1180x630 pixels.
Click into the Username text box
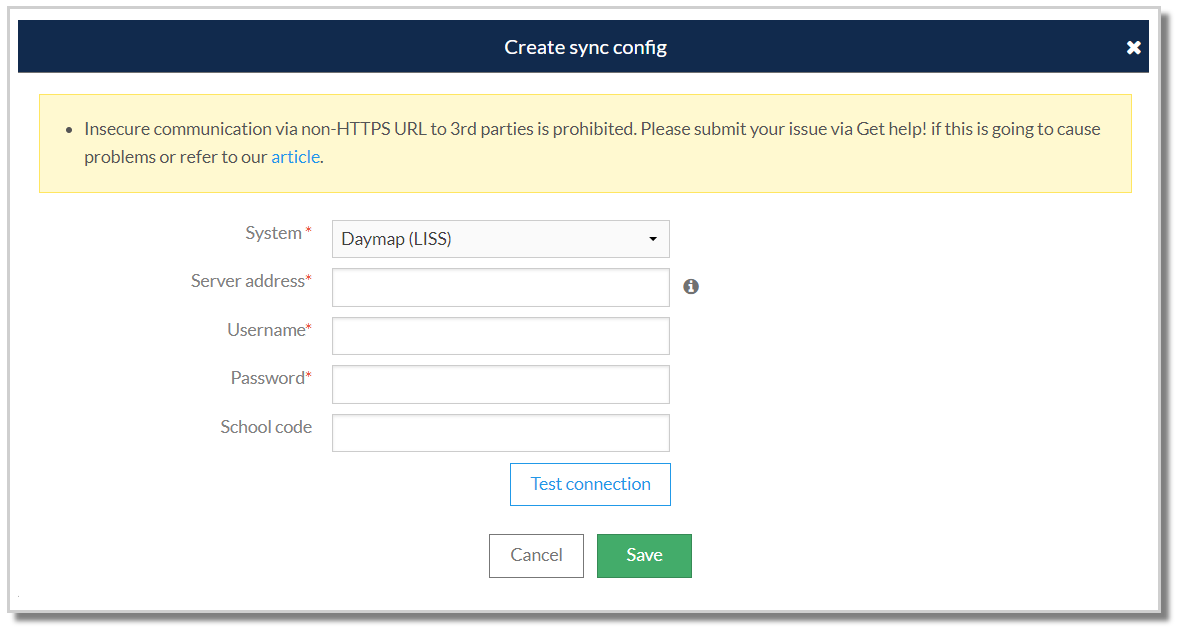tap(500, 336)
